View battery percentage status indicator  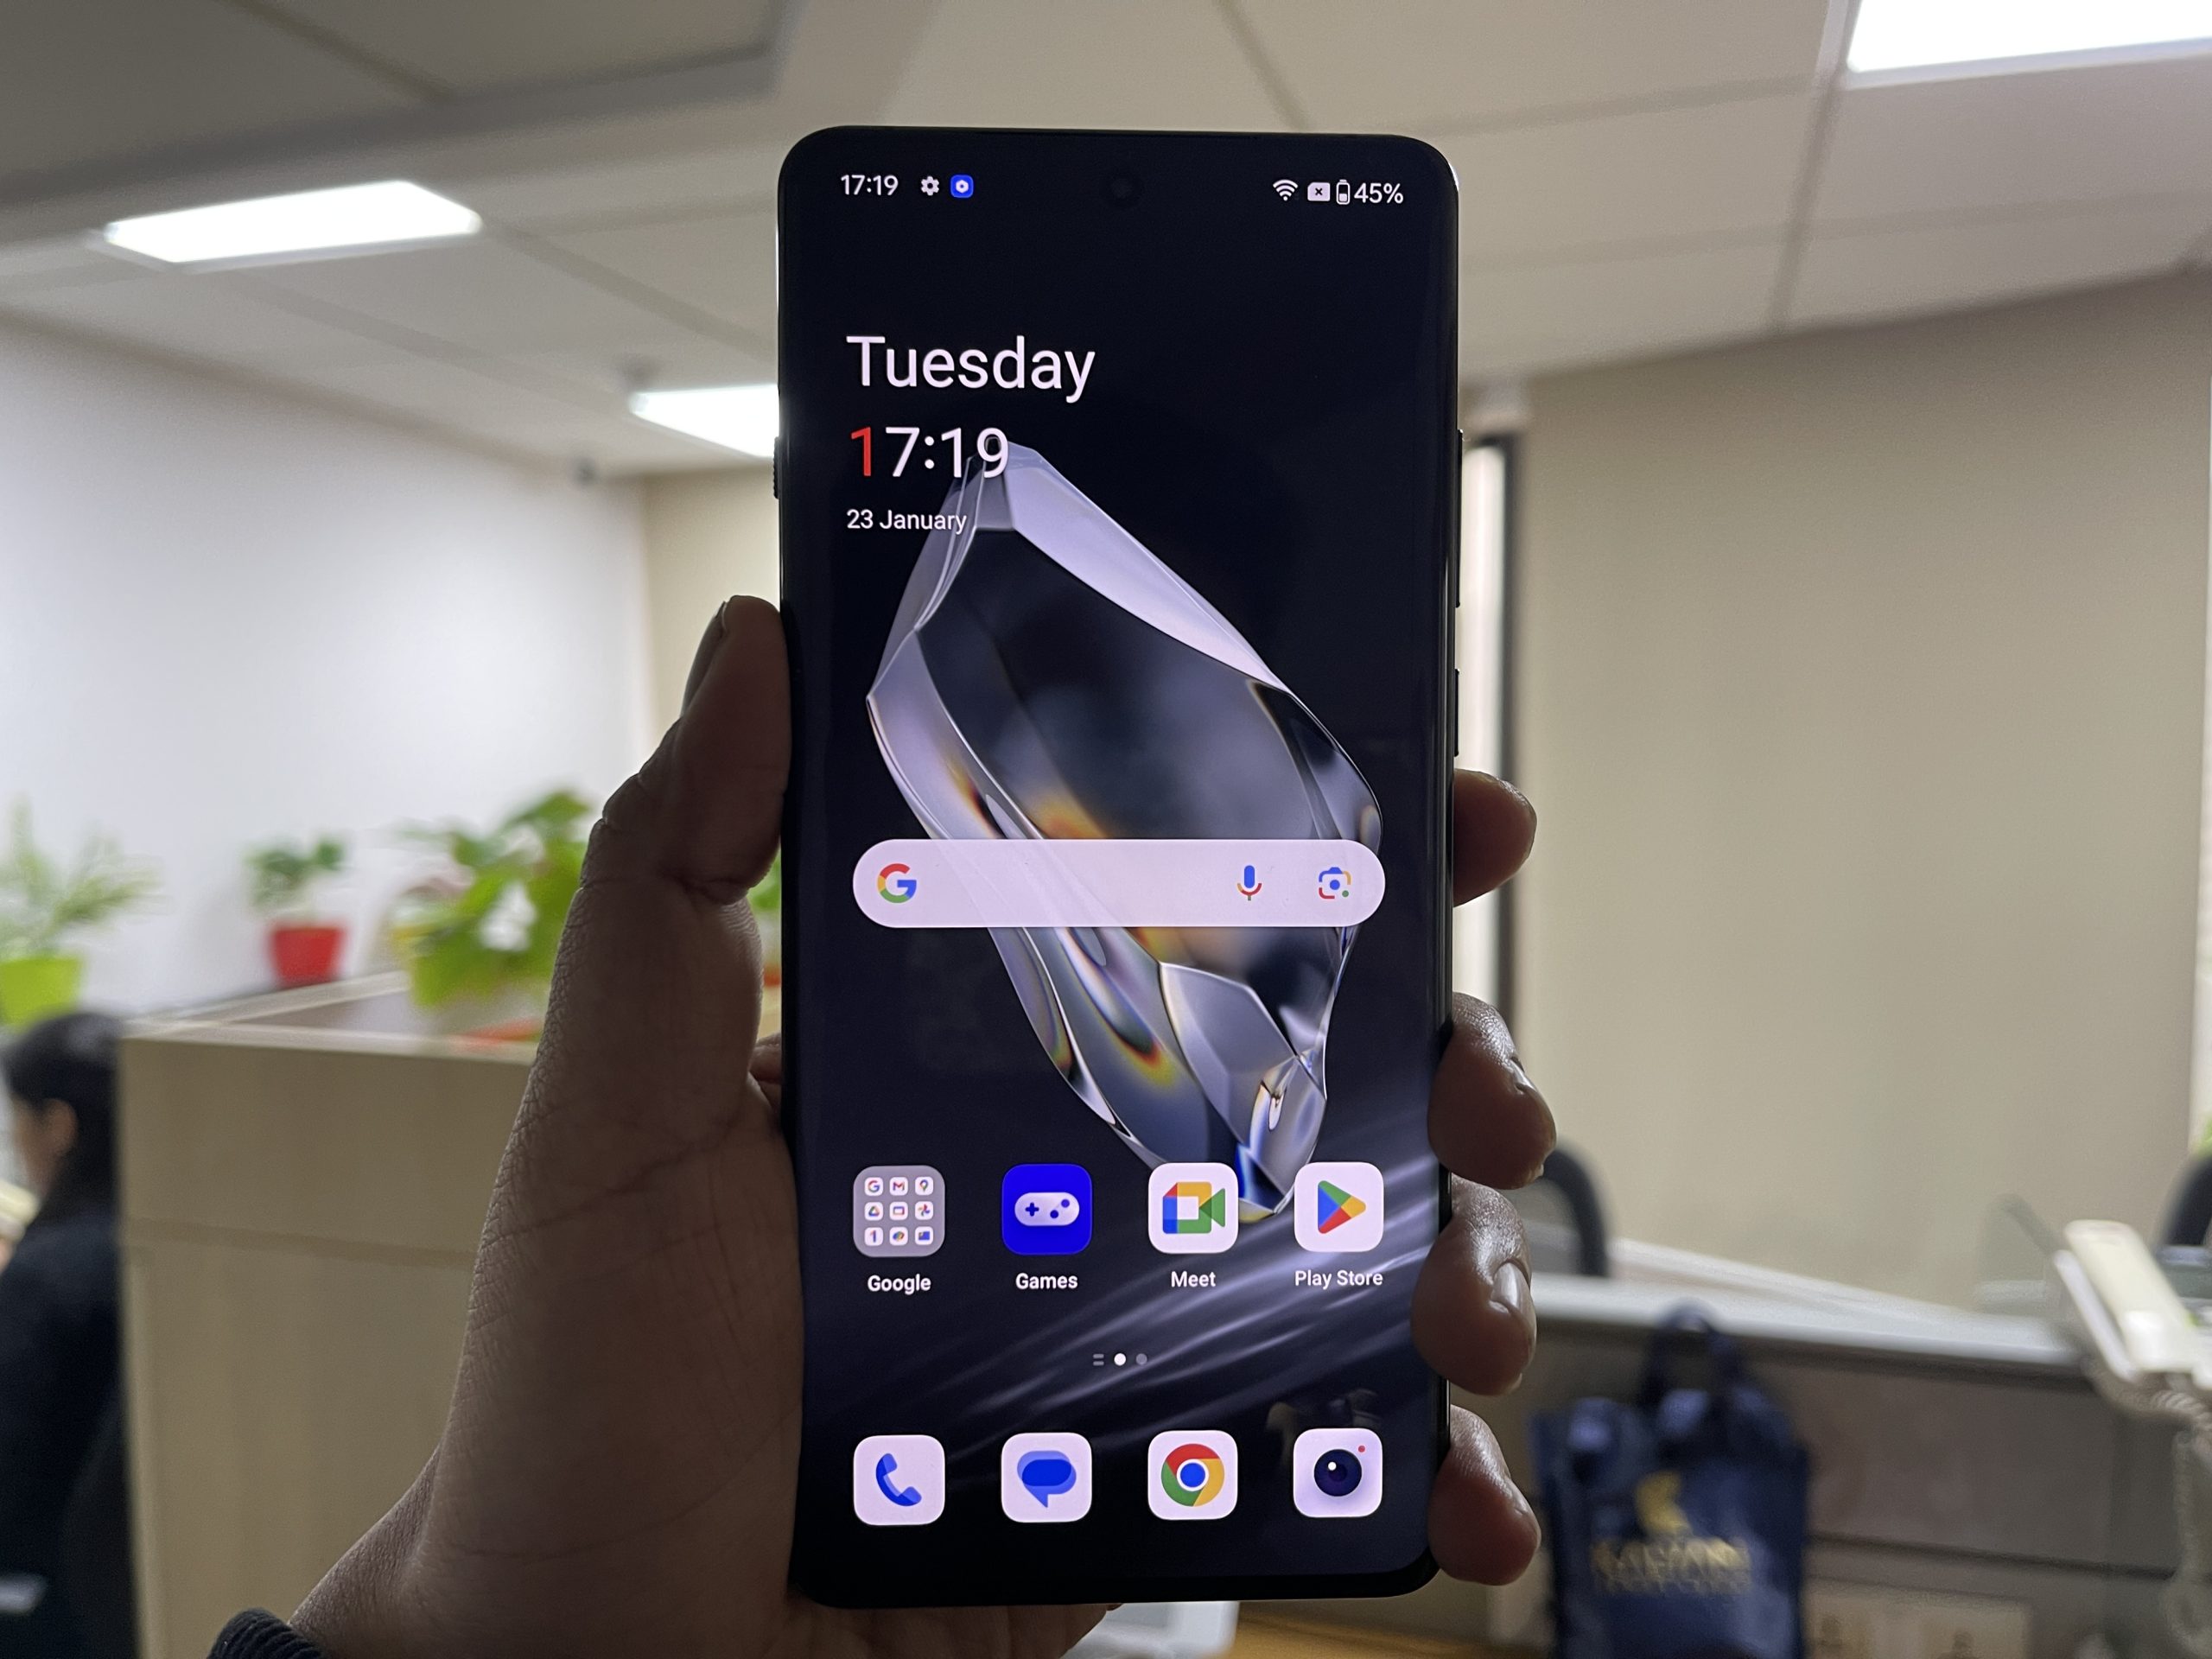pos(1374,195)
